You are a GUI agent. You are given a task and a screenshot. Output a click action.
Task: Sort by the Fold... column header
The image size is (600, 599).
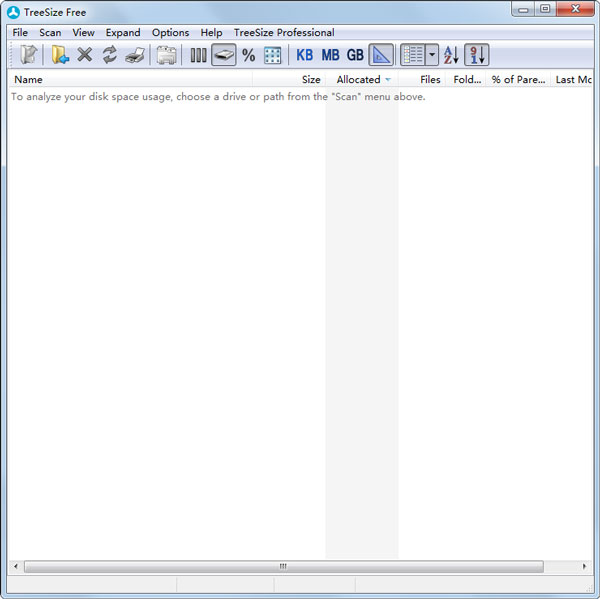click(466, 80)
